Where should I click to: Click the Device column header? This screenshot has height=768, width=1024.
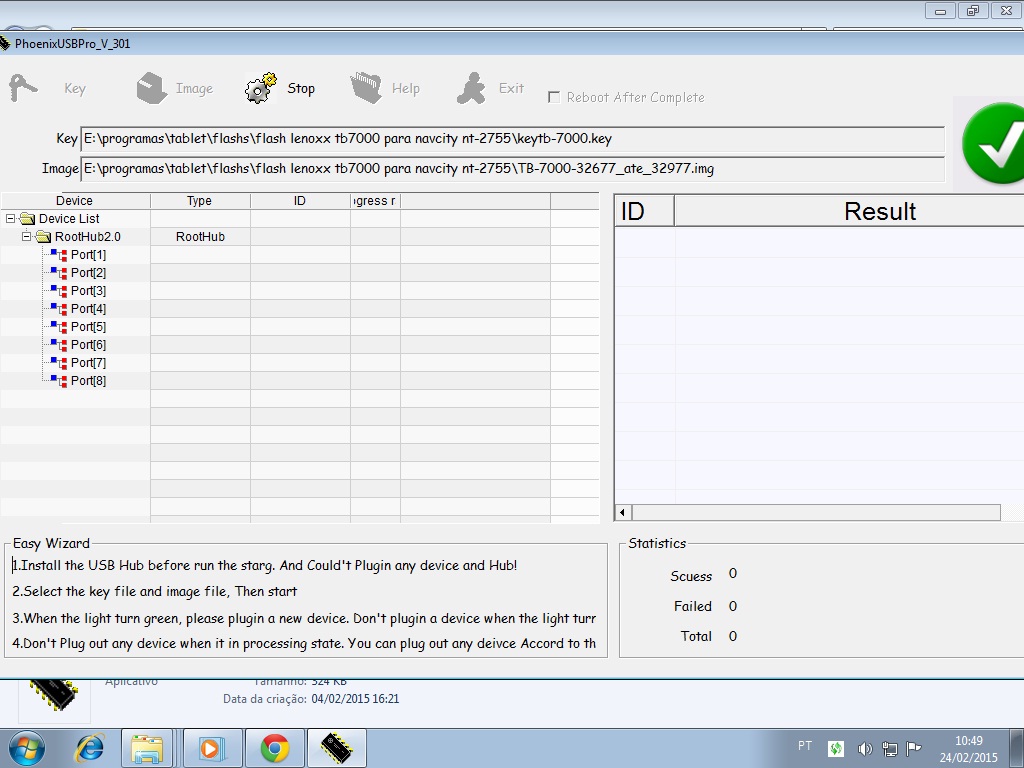(x=75, y=200)
